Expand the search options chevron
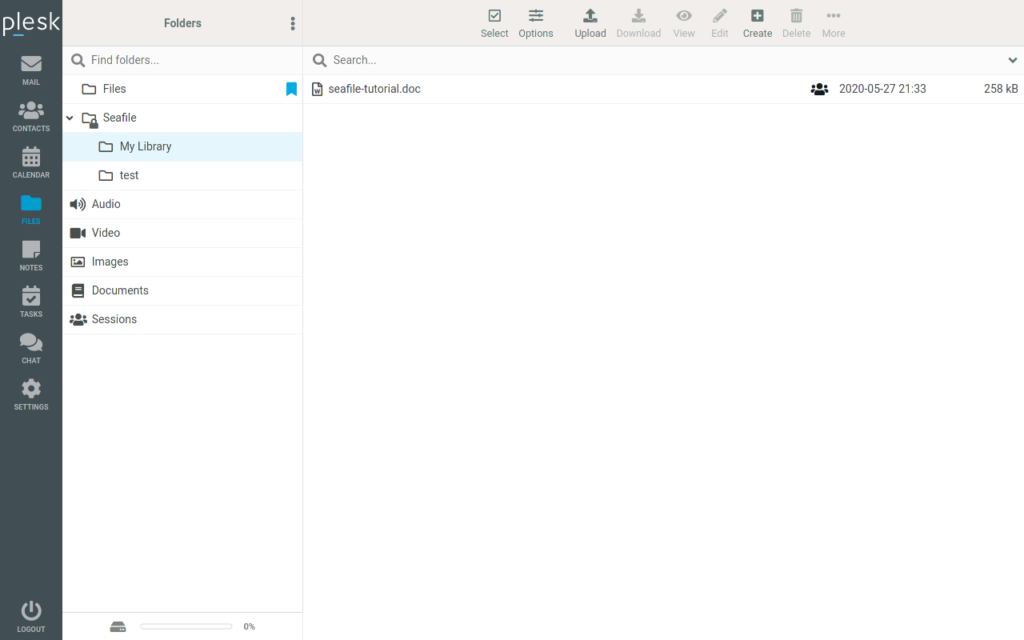The width and height of the screenshot is (1024, 640). [1012, 60]
